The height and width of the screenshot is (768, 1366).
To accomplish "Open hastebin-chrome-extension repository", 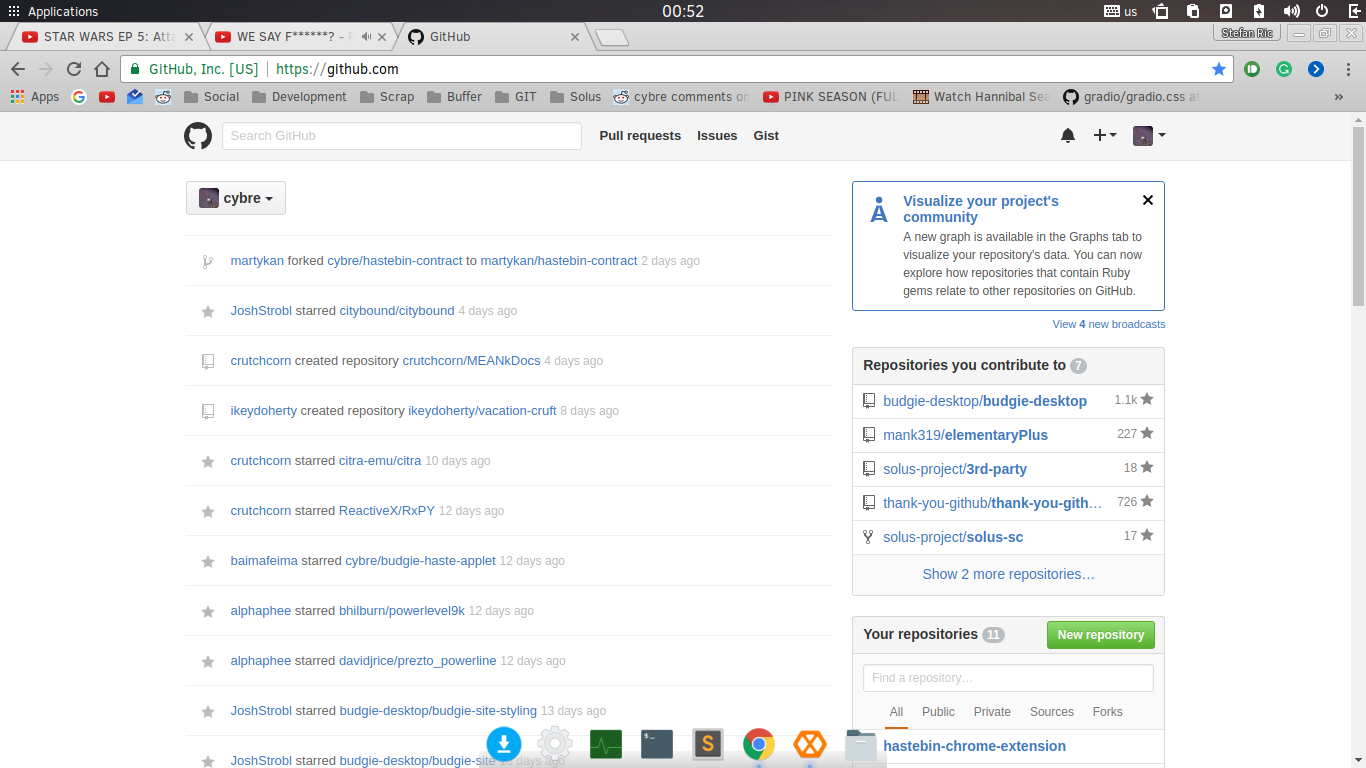I will click(x=974, y=746).
